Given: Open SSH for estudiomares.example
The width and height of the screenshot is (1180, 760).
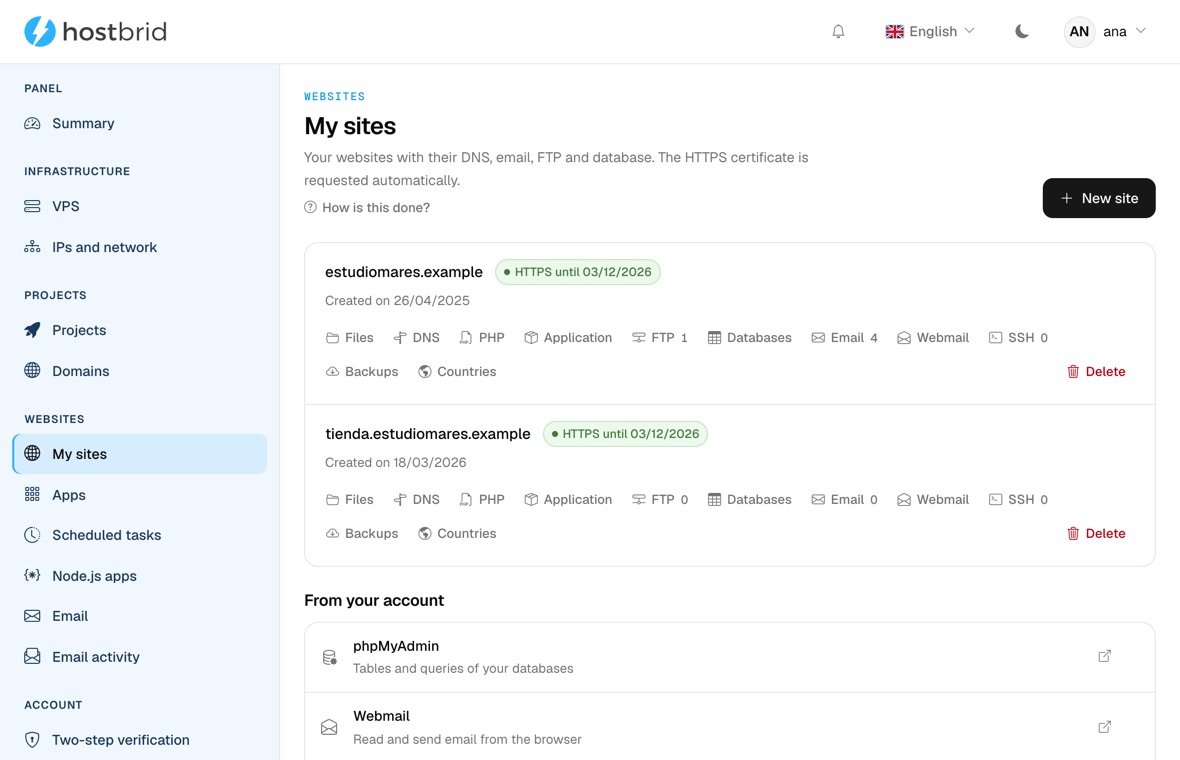Looking at the screenshot, I should point(1018,338).
